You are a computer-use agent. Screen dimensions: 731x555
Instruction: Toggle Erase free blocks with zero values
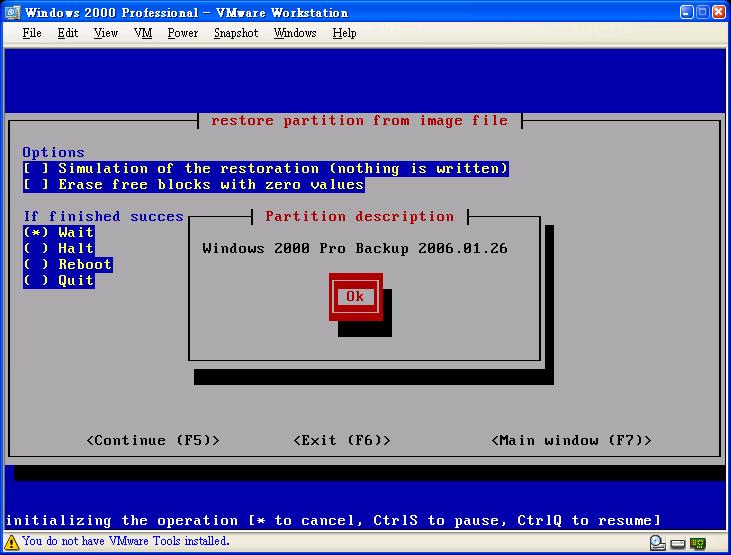pos(194,184)
